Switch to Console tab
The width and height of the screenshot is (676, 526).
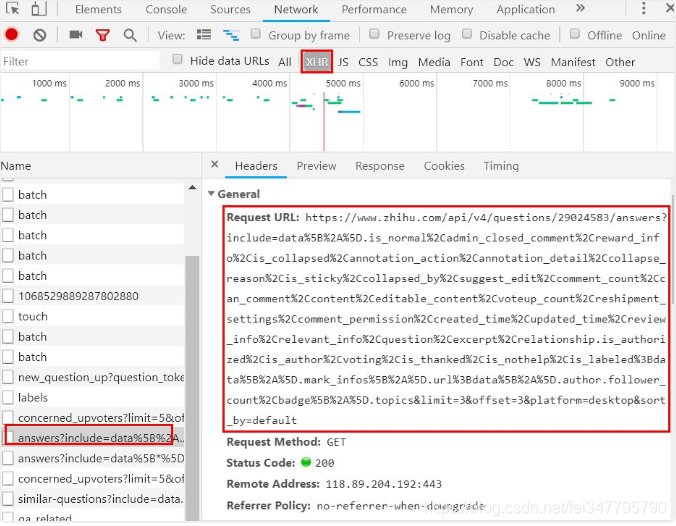tap(166, 9)
